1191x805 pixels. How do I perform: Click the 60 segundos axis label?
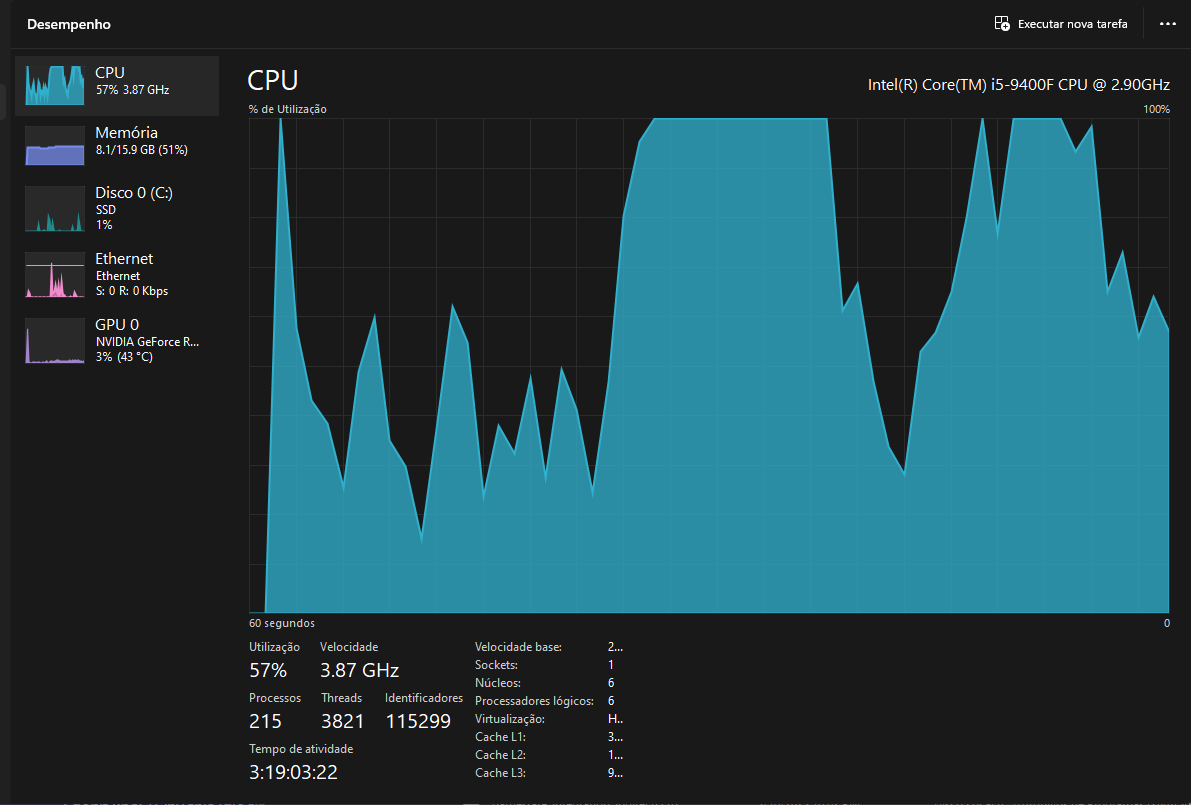[281, 623]
